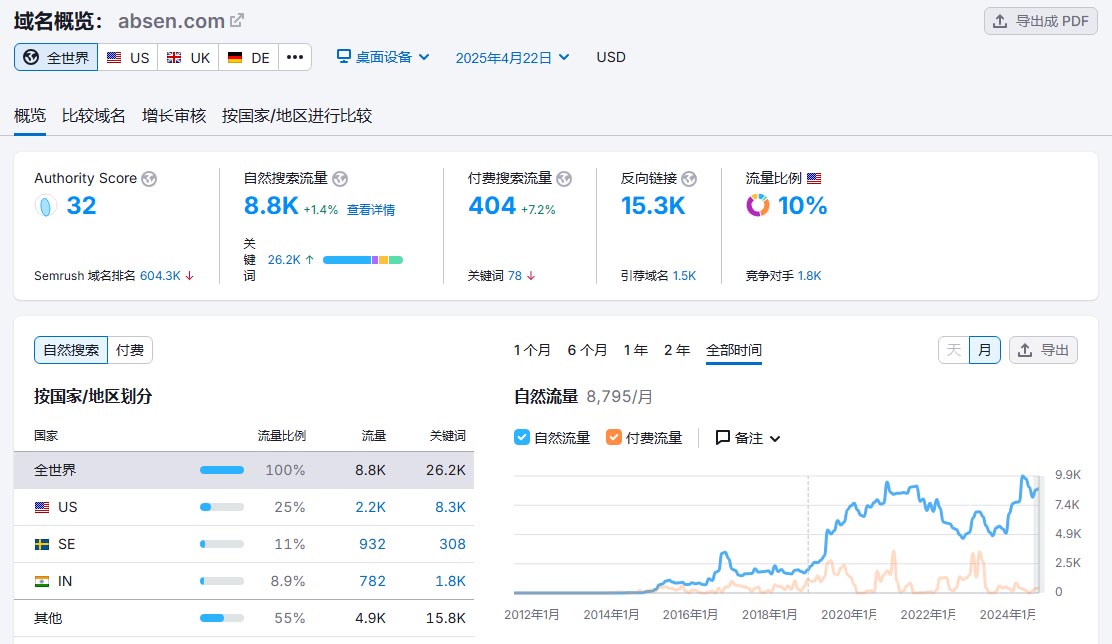Click the globe icon beside 付费搜索流量
Screen dimensions: 1112x644
point(564,179)
